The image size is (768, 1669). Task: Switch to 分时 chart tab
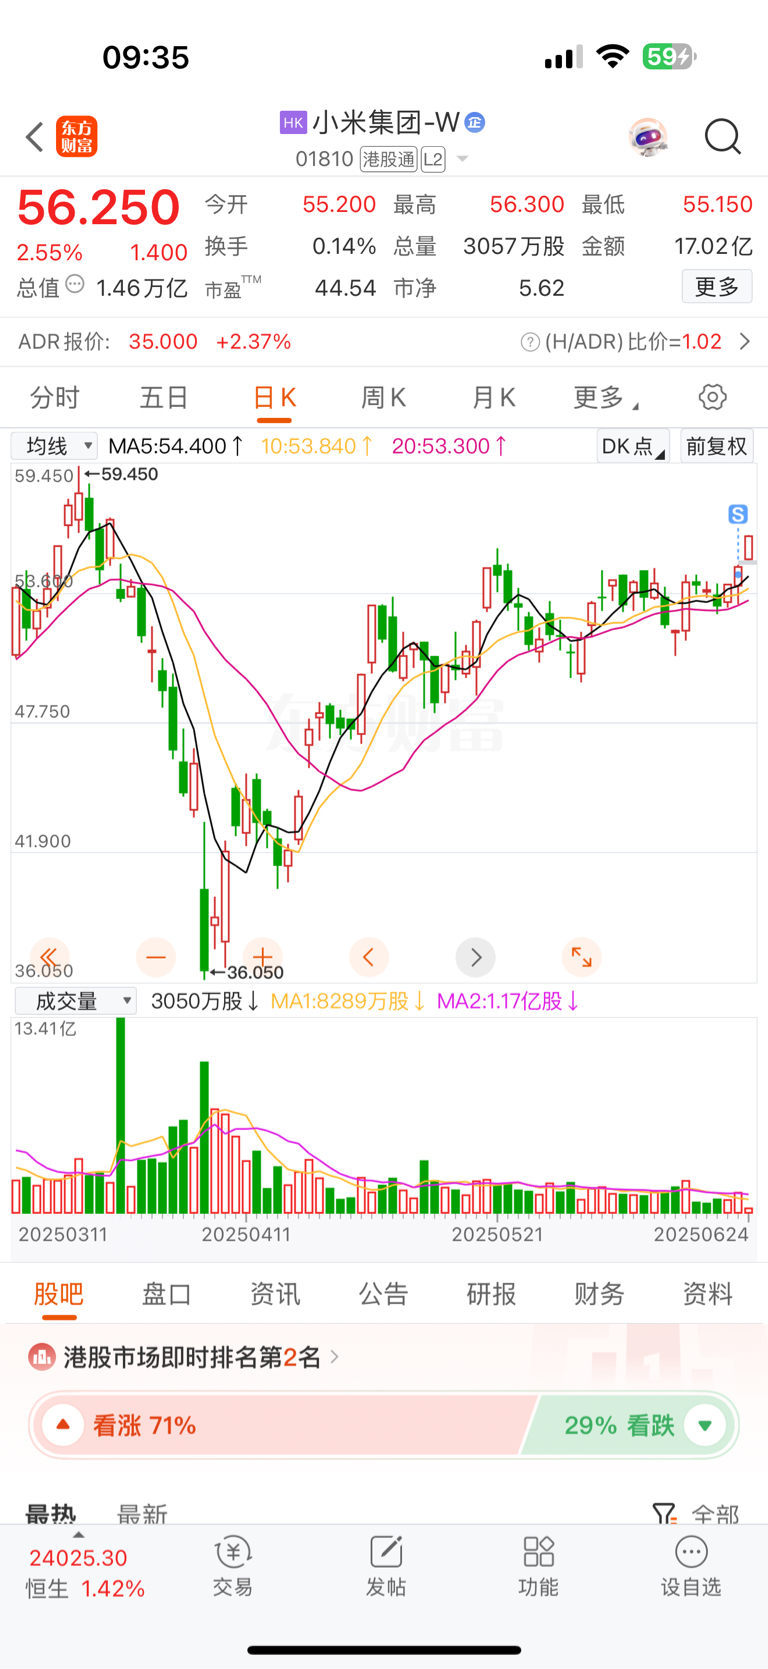(55, 398)
